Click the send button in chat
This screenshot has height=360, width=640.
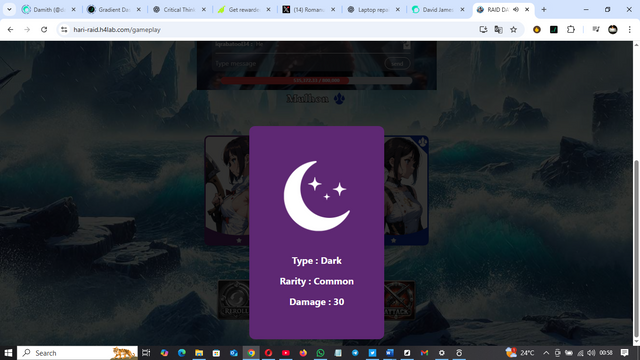pyautogui.click(x=397, y=64)
